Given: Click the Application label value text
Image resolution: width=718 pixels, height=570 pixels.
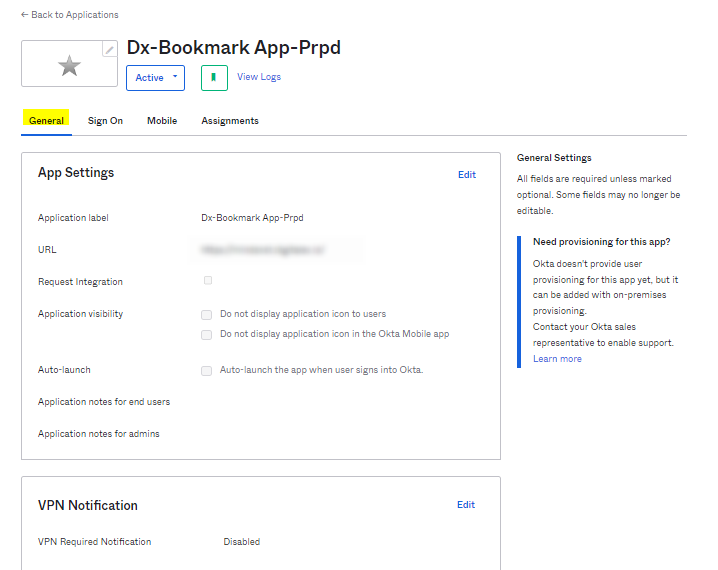Looking at the screenshot, I should click(x=252, y=217).
